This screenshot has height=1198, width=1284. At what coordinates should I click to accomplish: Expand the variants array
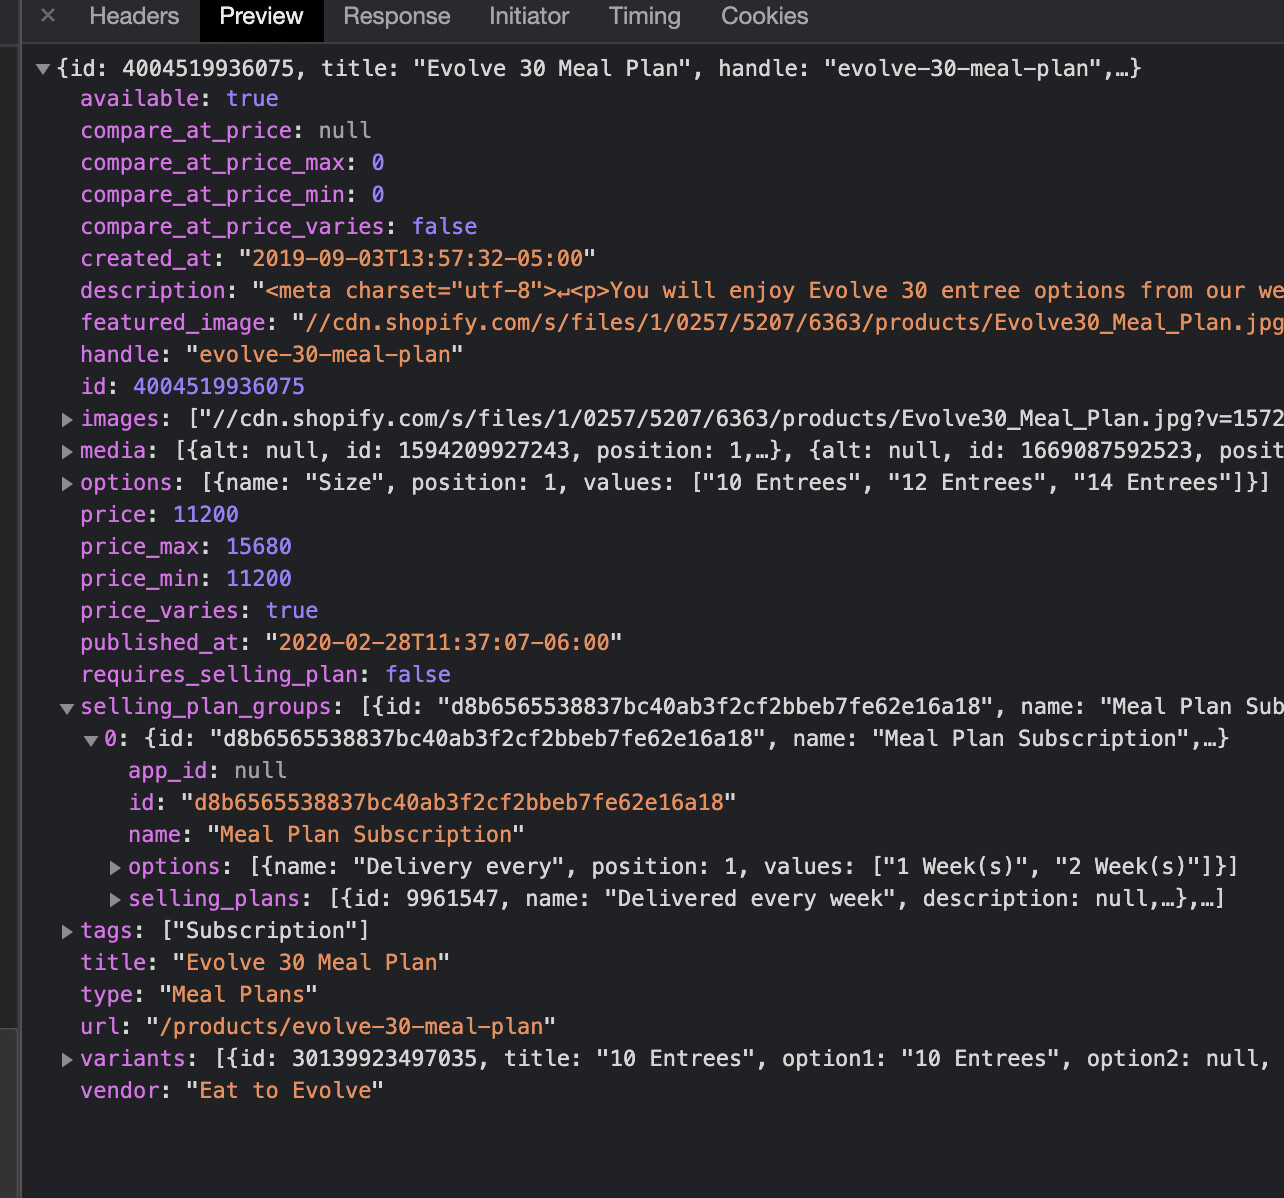67,1059
